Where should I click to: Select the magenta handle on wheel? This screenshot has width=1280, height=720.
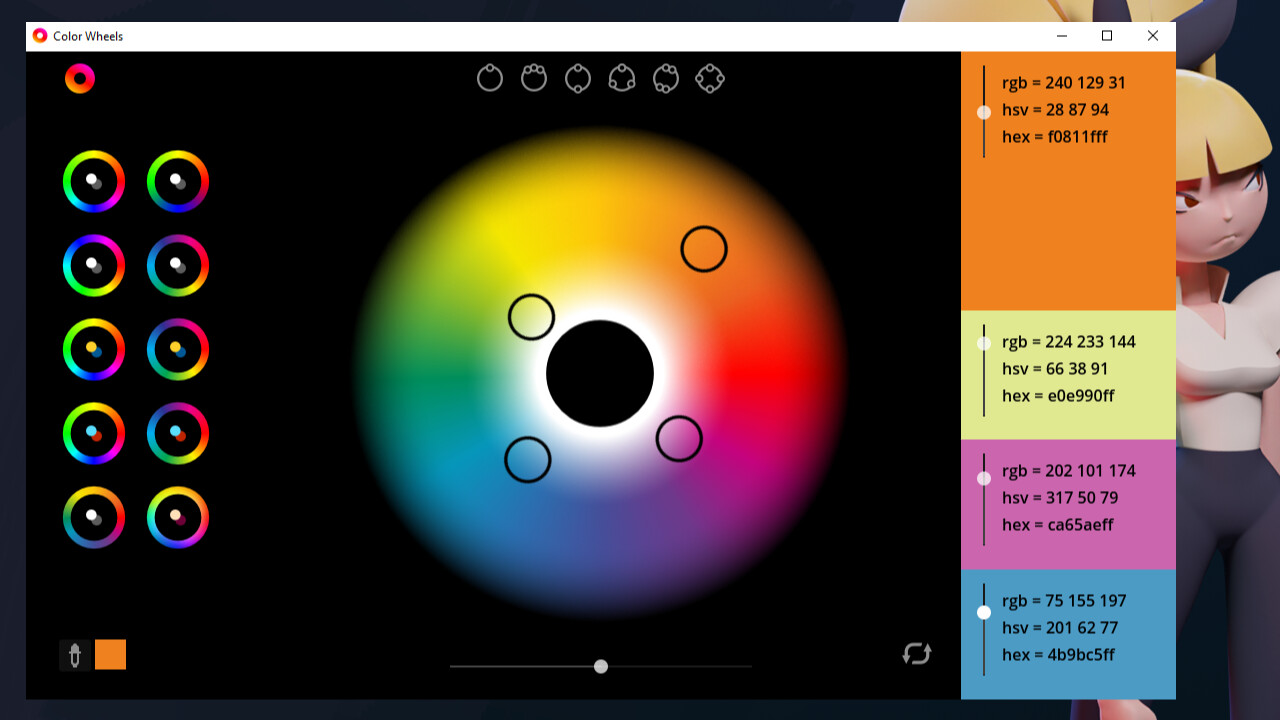(679, 439)
